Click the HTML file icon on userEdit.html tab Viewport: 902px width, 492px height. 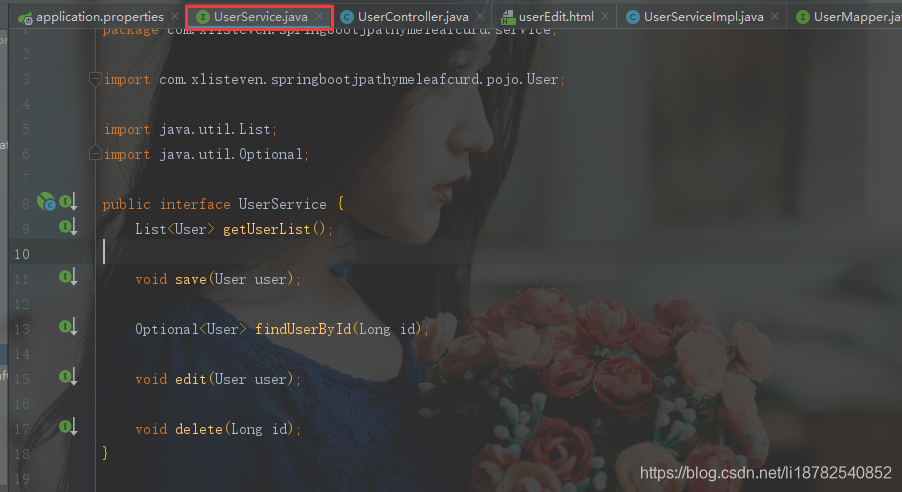point(508,17)
